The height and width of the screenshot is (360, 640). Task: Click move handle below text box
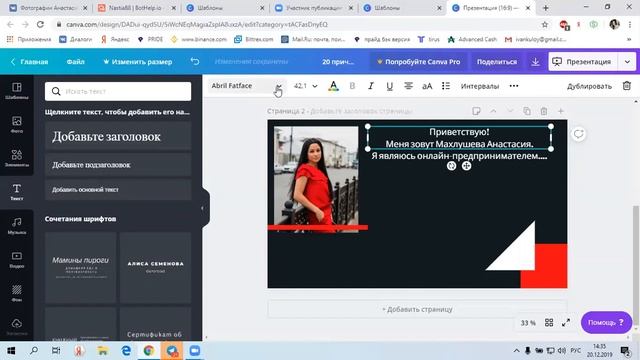466,166
